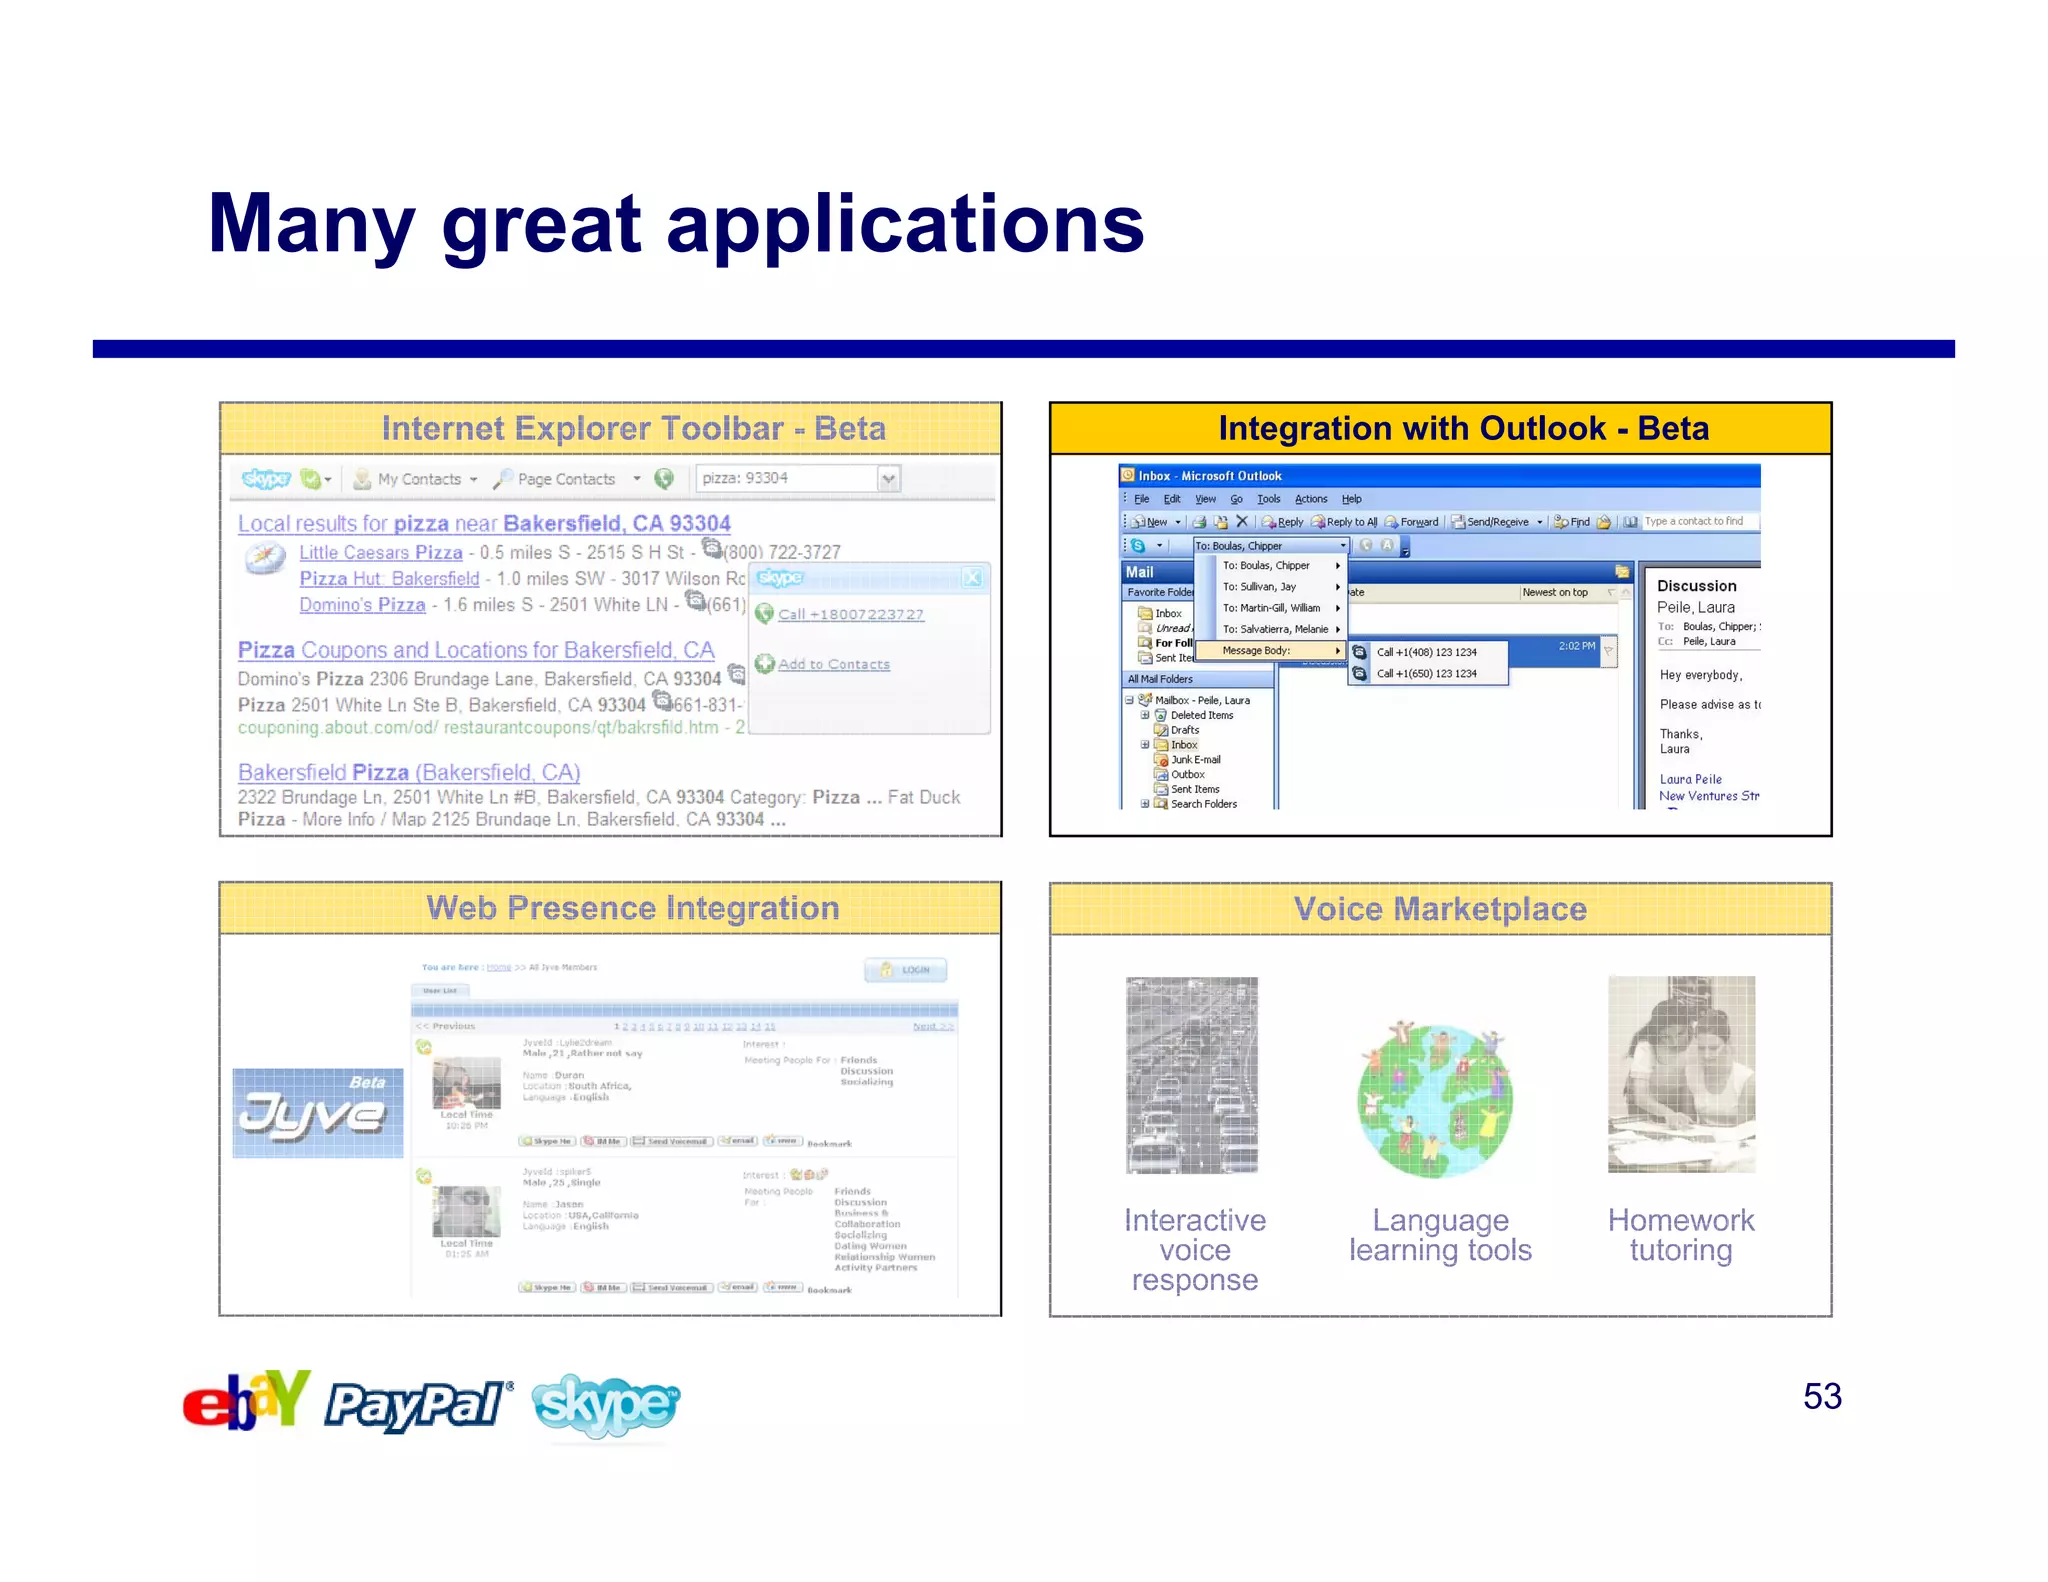2048x1582 pixels.
Task: Click the Skype button in Outlook toolbar
Action: point(1138,545)
